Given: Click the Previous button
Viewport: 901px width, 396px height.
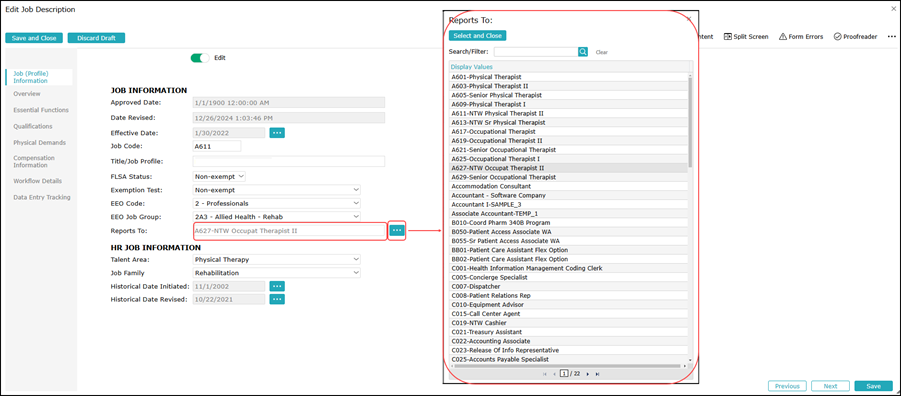Looking at the screenshot, I should coord(787,386).
